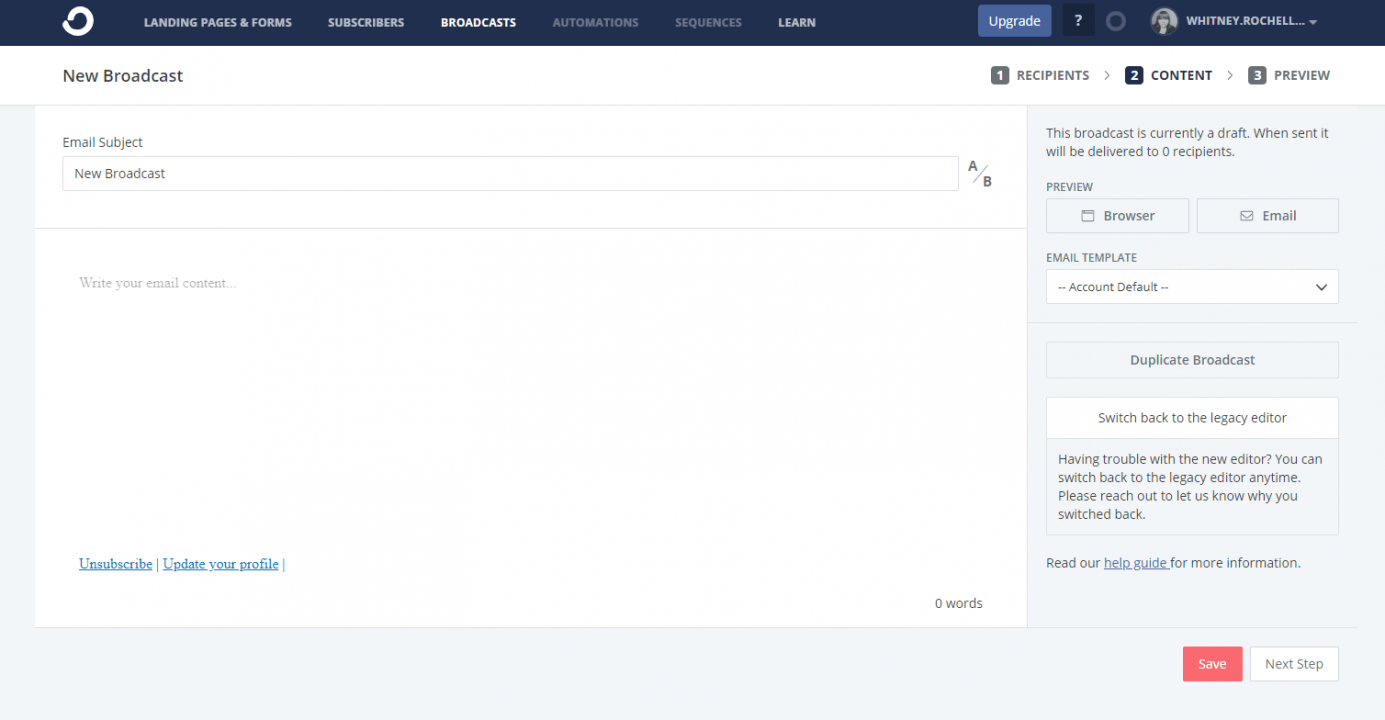Go to the Subscribers section
Screen dimensions: 1385x720
[366, 22]
